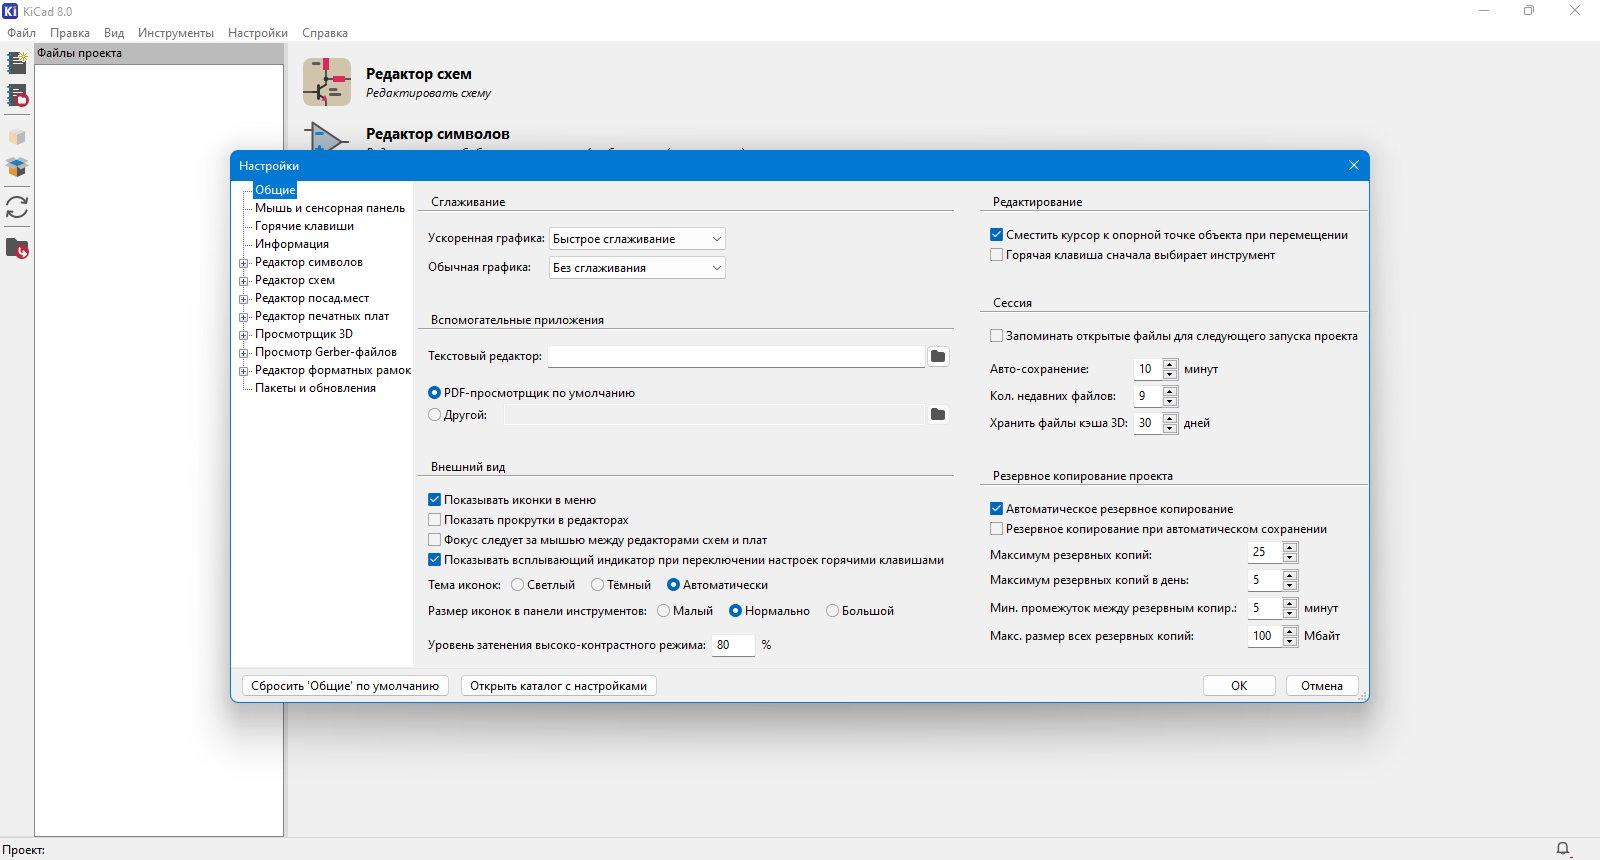Select 'Горячие клавиши' settings page
This screenshot has height=860, width=1600.
[304, 226]
